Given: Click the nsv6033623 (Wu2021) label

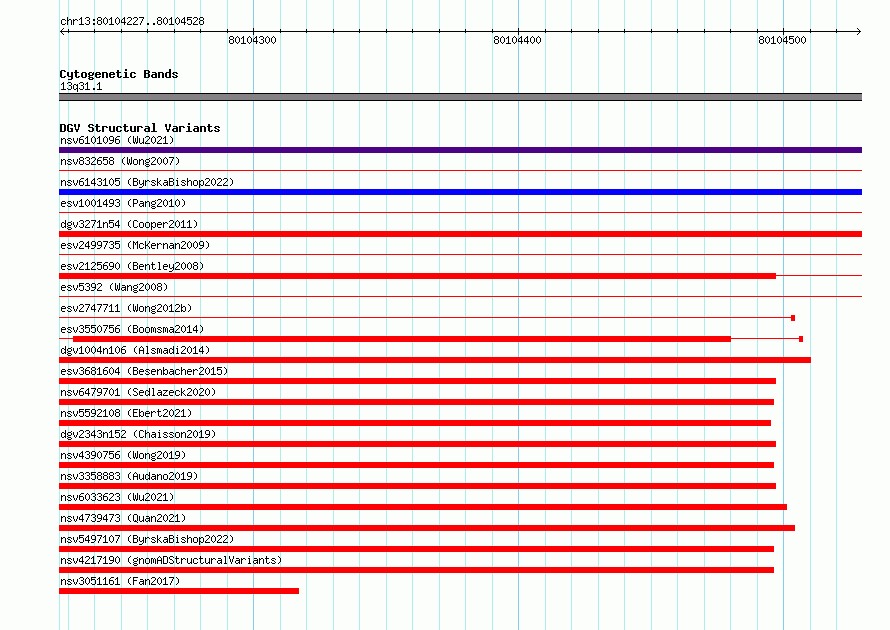Looking at the screenshot, I should pos(117,497).
